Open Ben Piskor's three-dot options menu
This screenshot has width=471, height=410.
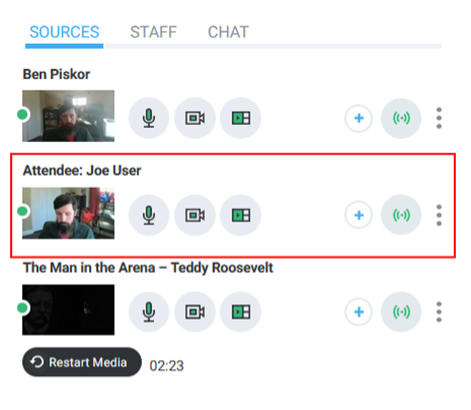coord(439,118)
